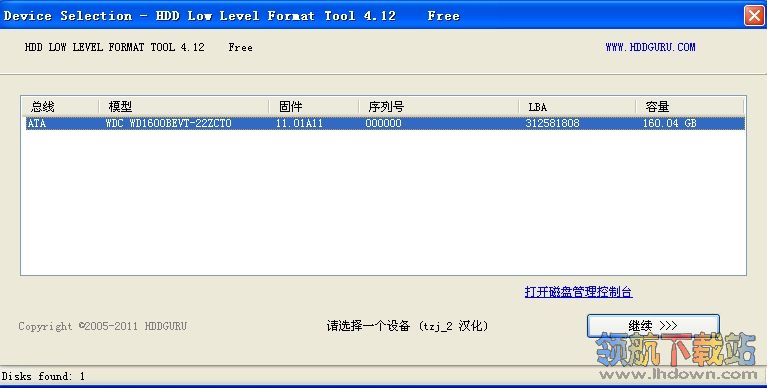Click the 继续 >>> button

coord(653,326)
